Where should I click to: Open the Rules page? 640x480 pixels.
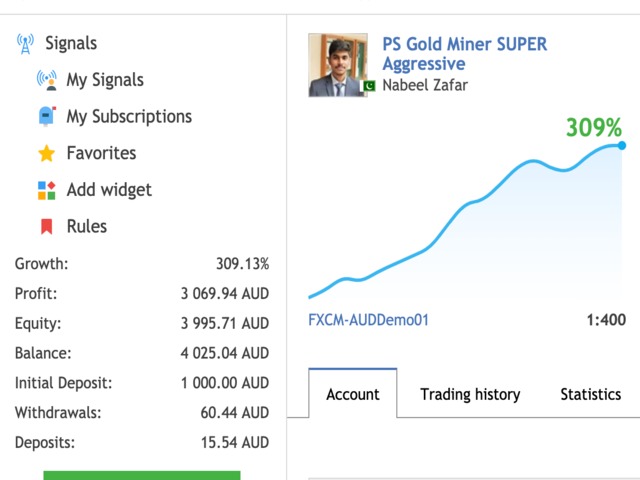coord(86,227)
